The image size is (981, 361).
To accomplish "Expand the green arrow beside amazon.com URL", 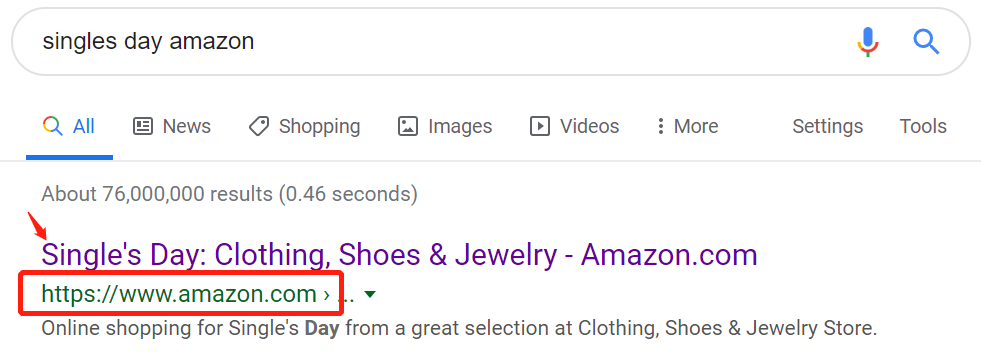I will click(x=370, y=294).
